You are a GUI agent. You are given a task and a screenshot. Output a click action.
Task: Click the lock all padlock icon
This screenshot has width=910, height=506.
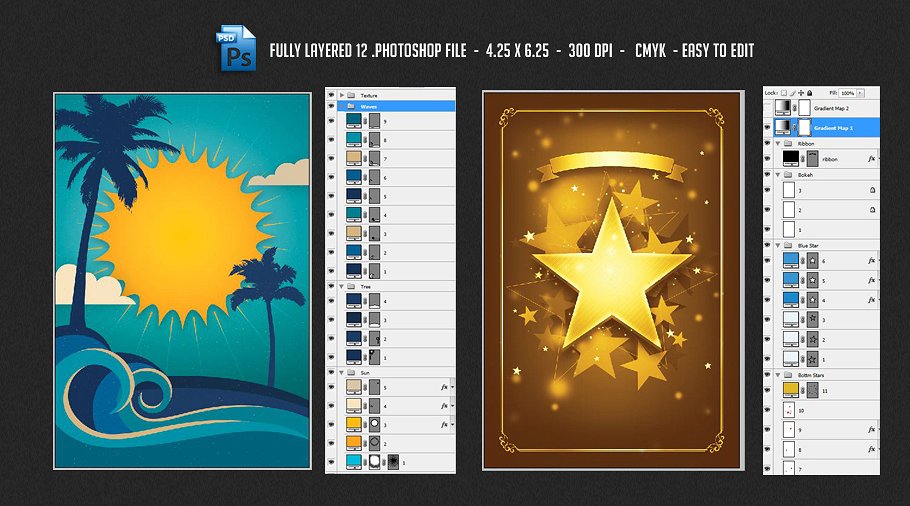point(808,92)
